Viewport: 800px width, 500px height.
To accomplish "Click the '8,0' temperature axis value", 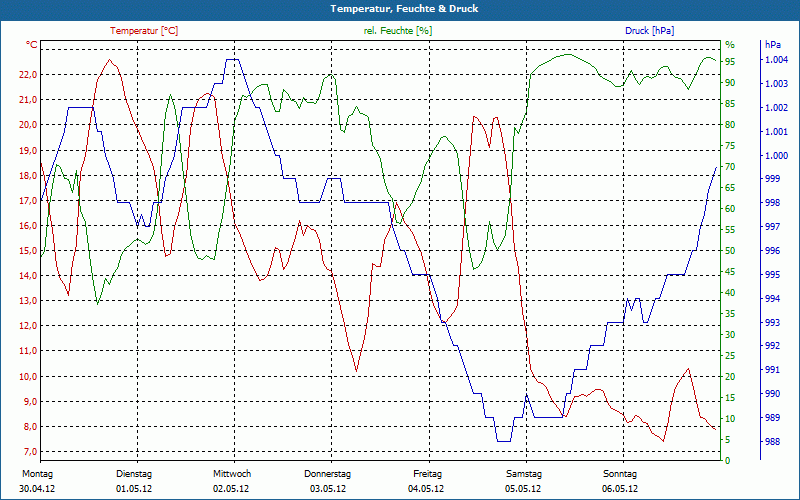I will pyautogui.click(x=31, y=427).
